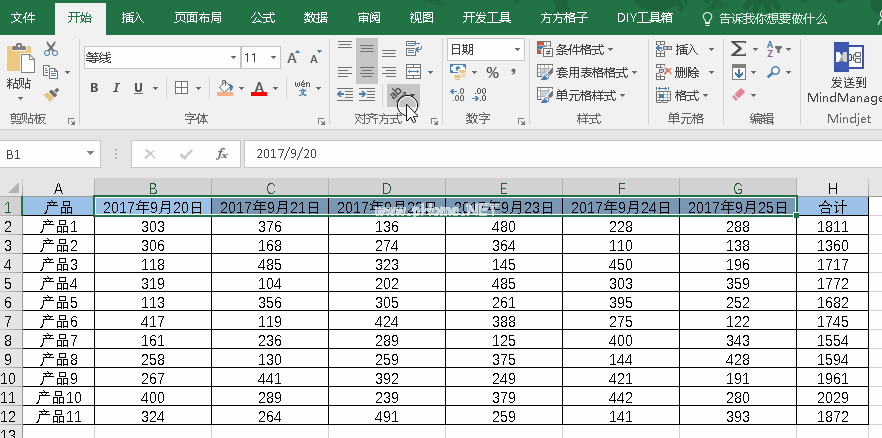Toggle center horizontal alignment
Screen dimensions: 882x438
click(366, 72)
